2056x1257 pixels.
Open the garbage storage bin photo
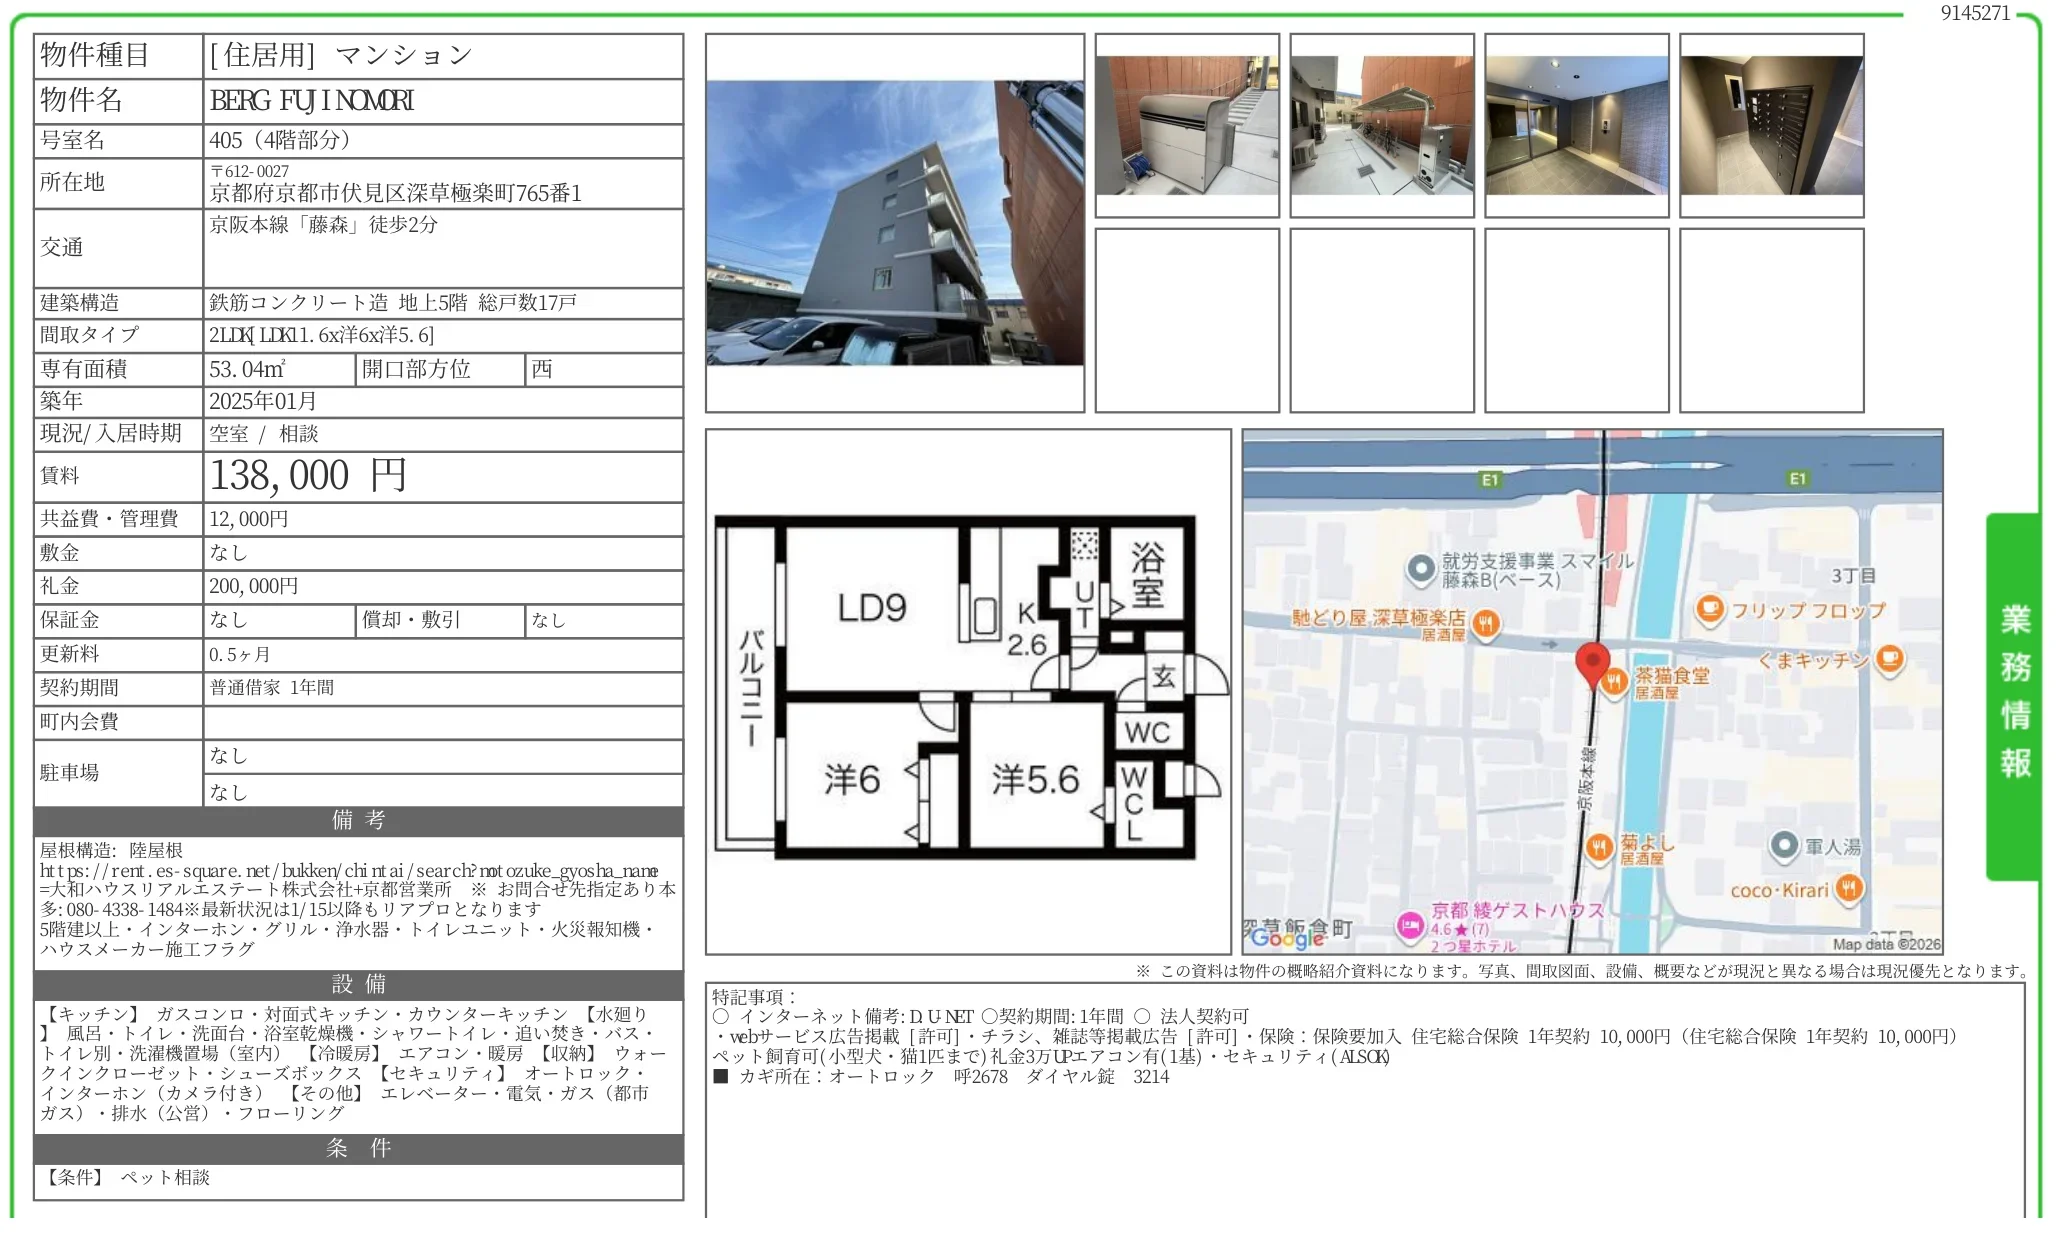pyautogui.click(x=1186, y=125)
